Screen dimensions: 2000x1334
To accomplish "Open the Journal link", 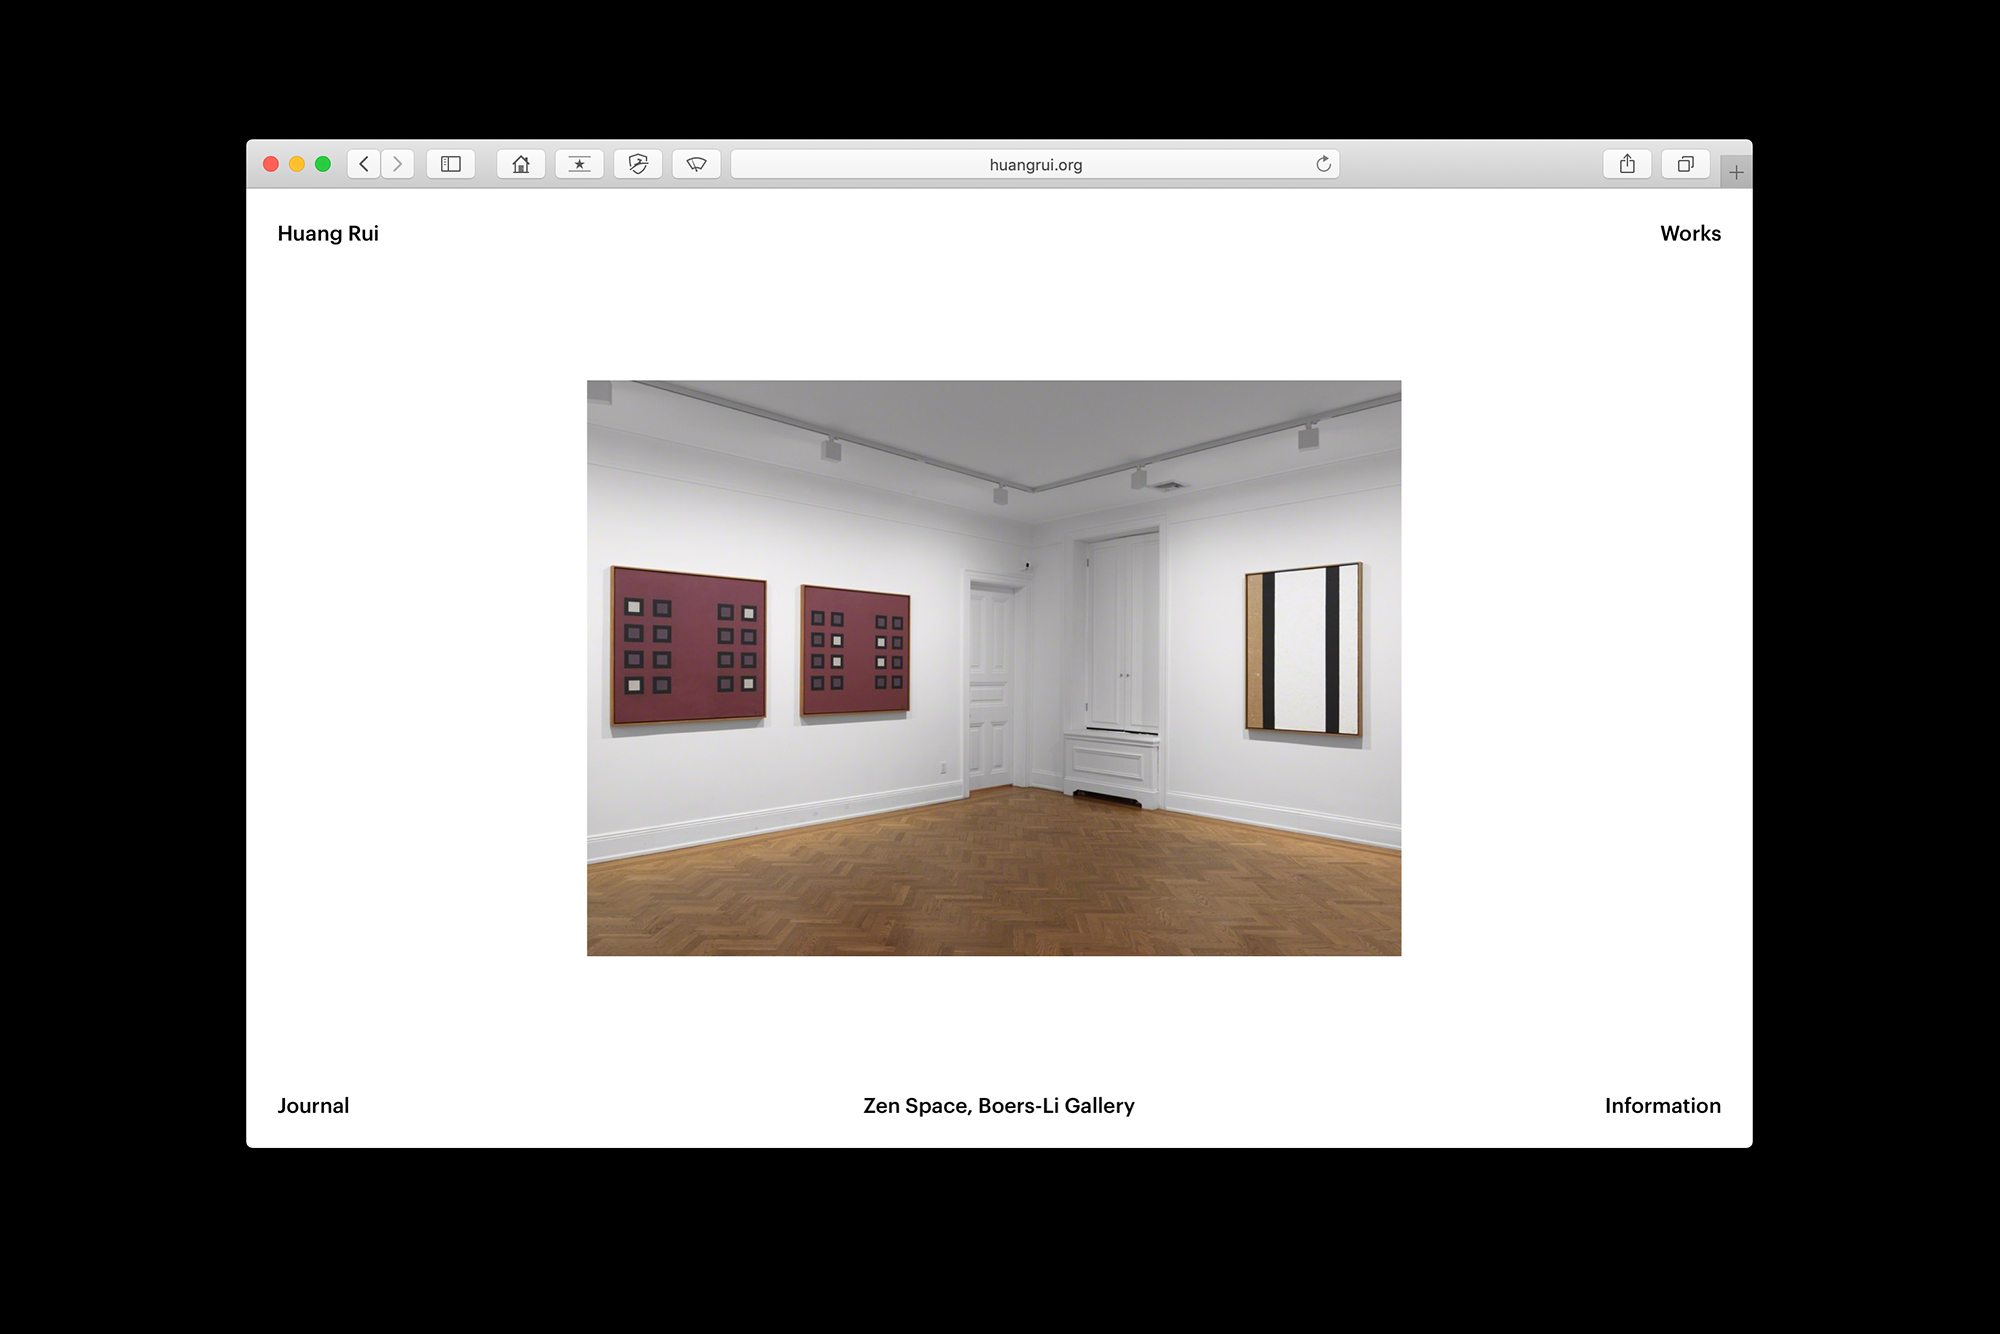I will tap(313, 1105).
